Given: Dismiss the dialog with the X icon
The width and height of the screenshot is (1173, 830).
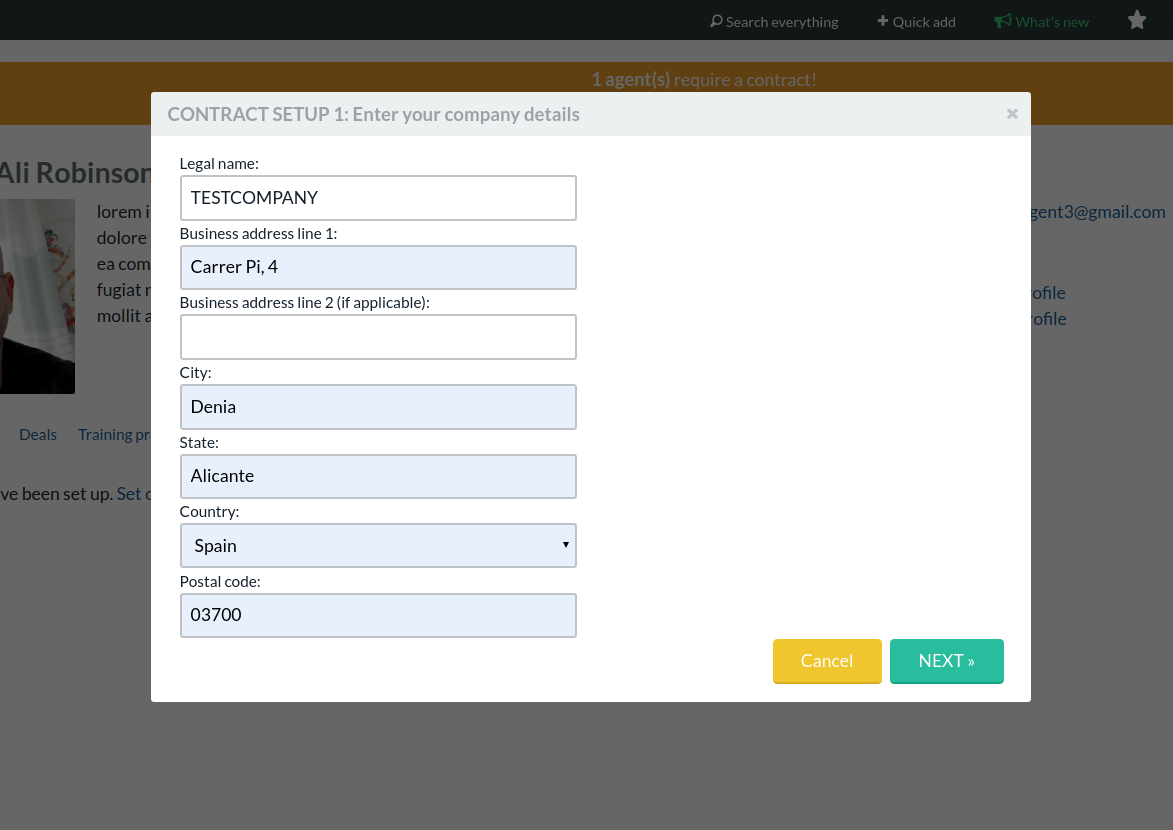Looking at the screenshot, I should (x=1011, y=113).
